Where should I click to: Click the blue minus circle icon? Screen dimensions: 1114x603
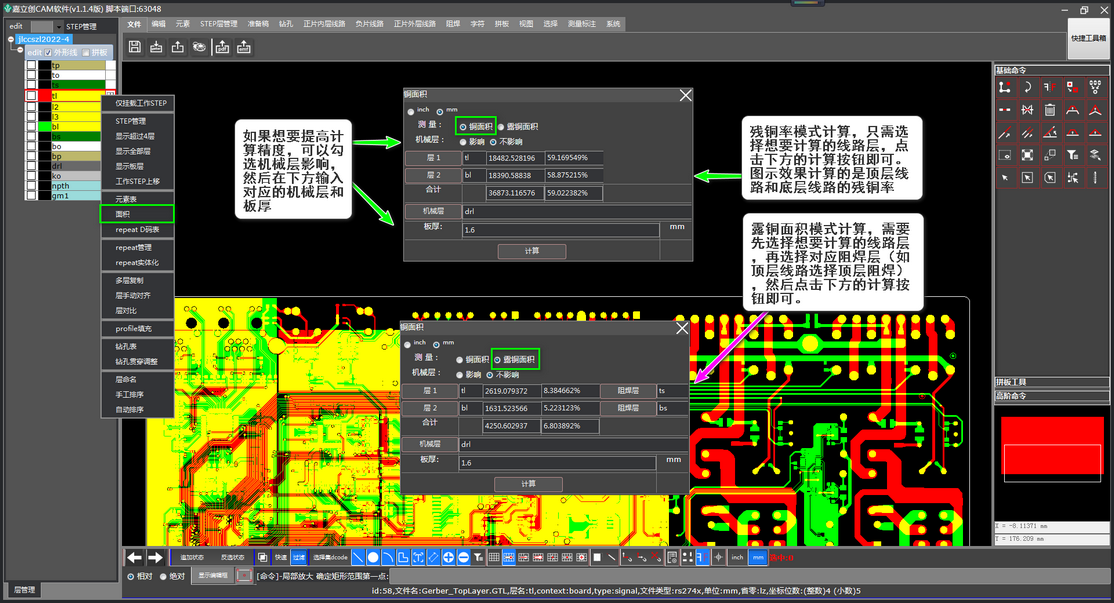tap(463, 557)
